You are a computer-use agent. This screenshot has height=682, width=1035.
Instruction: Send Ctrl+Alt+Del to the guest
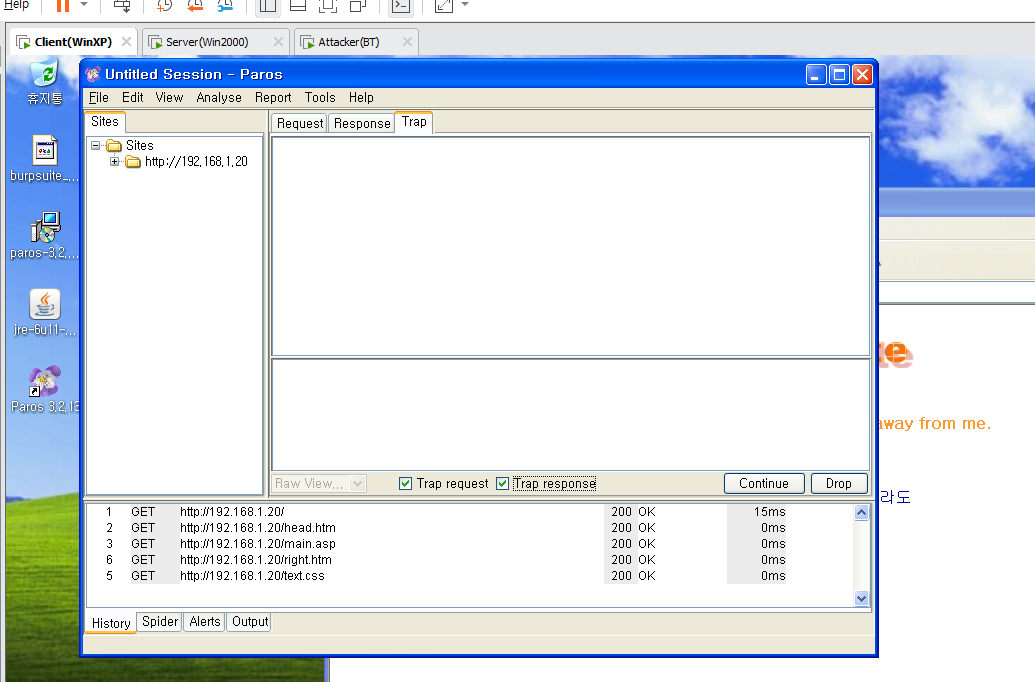point(122,5)
